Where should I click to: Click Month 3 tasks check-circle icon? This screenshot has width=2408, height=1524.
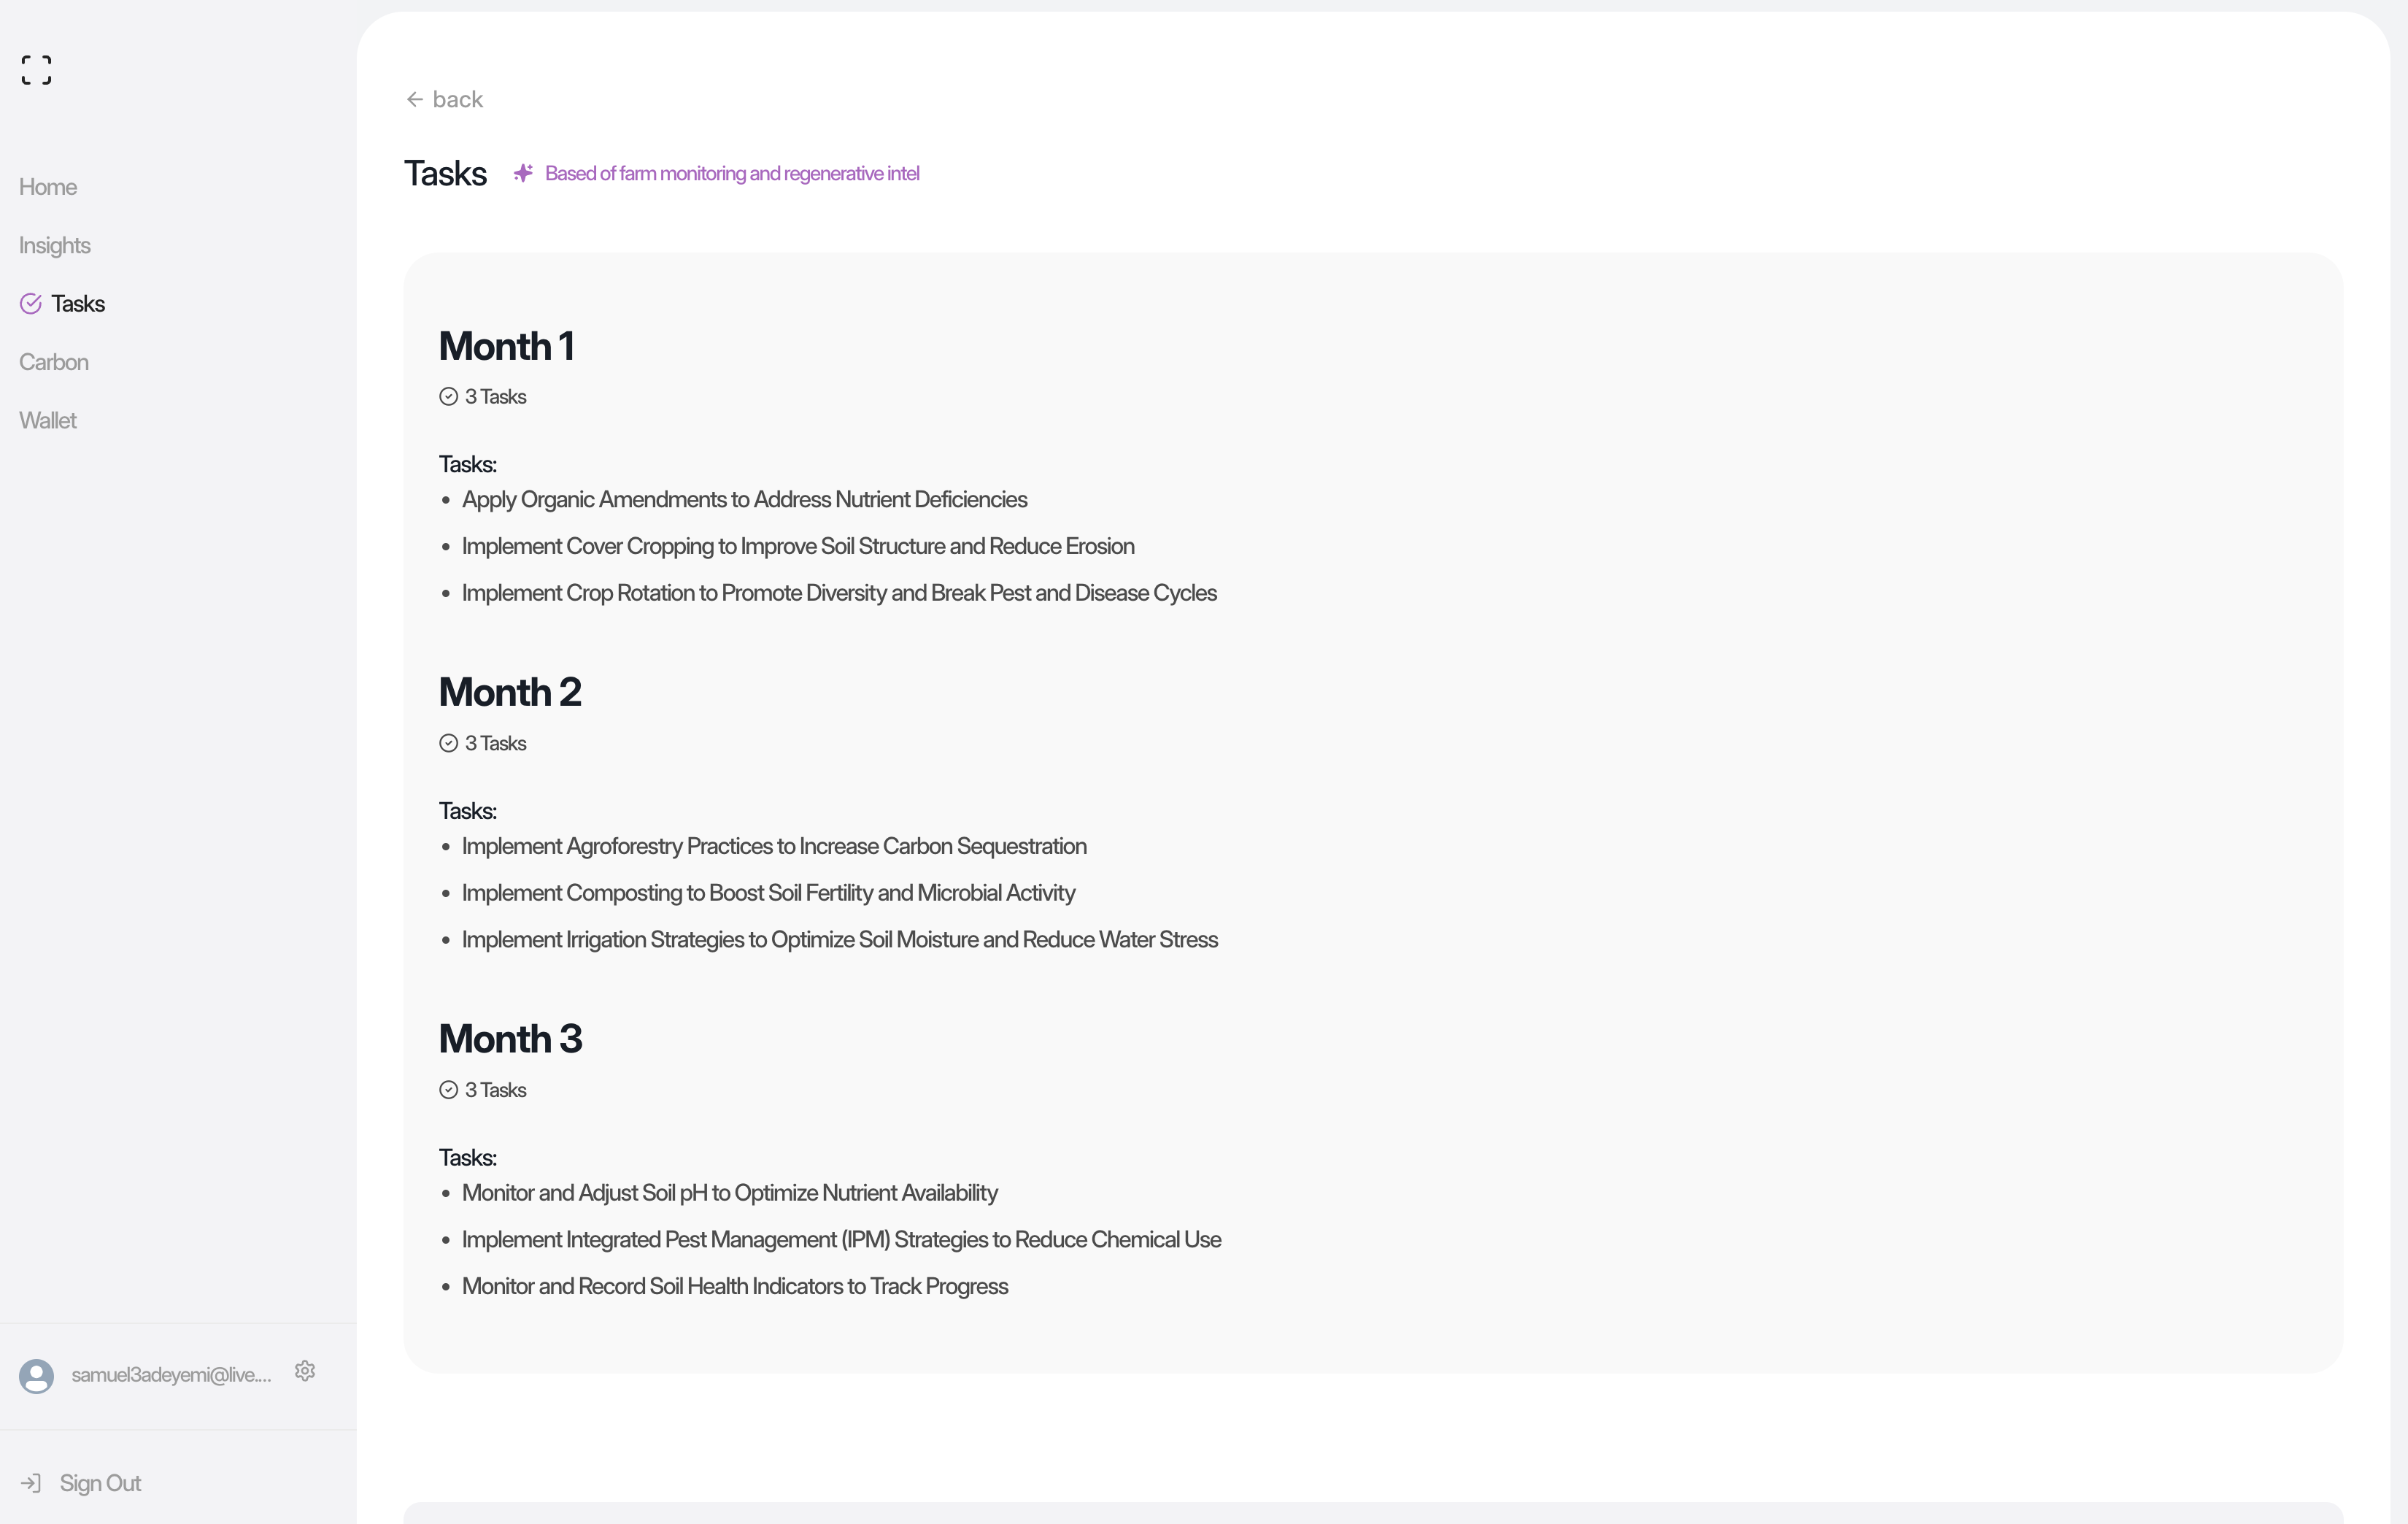coord(449,1090)
